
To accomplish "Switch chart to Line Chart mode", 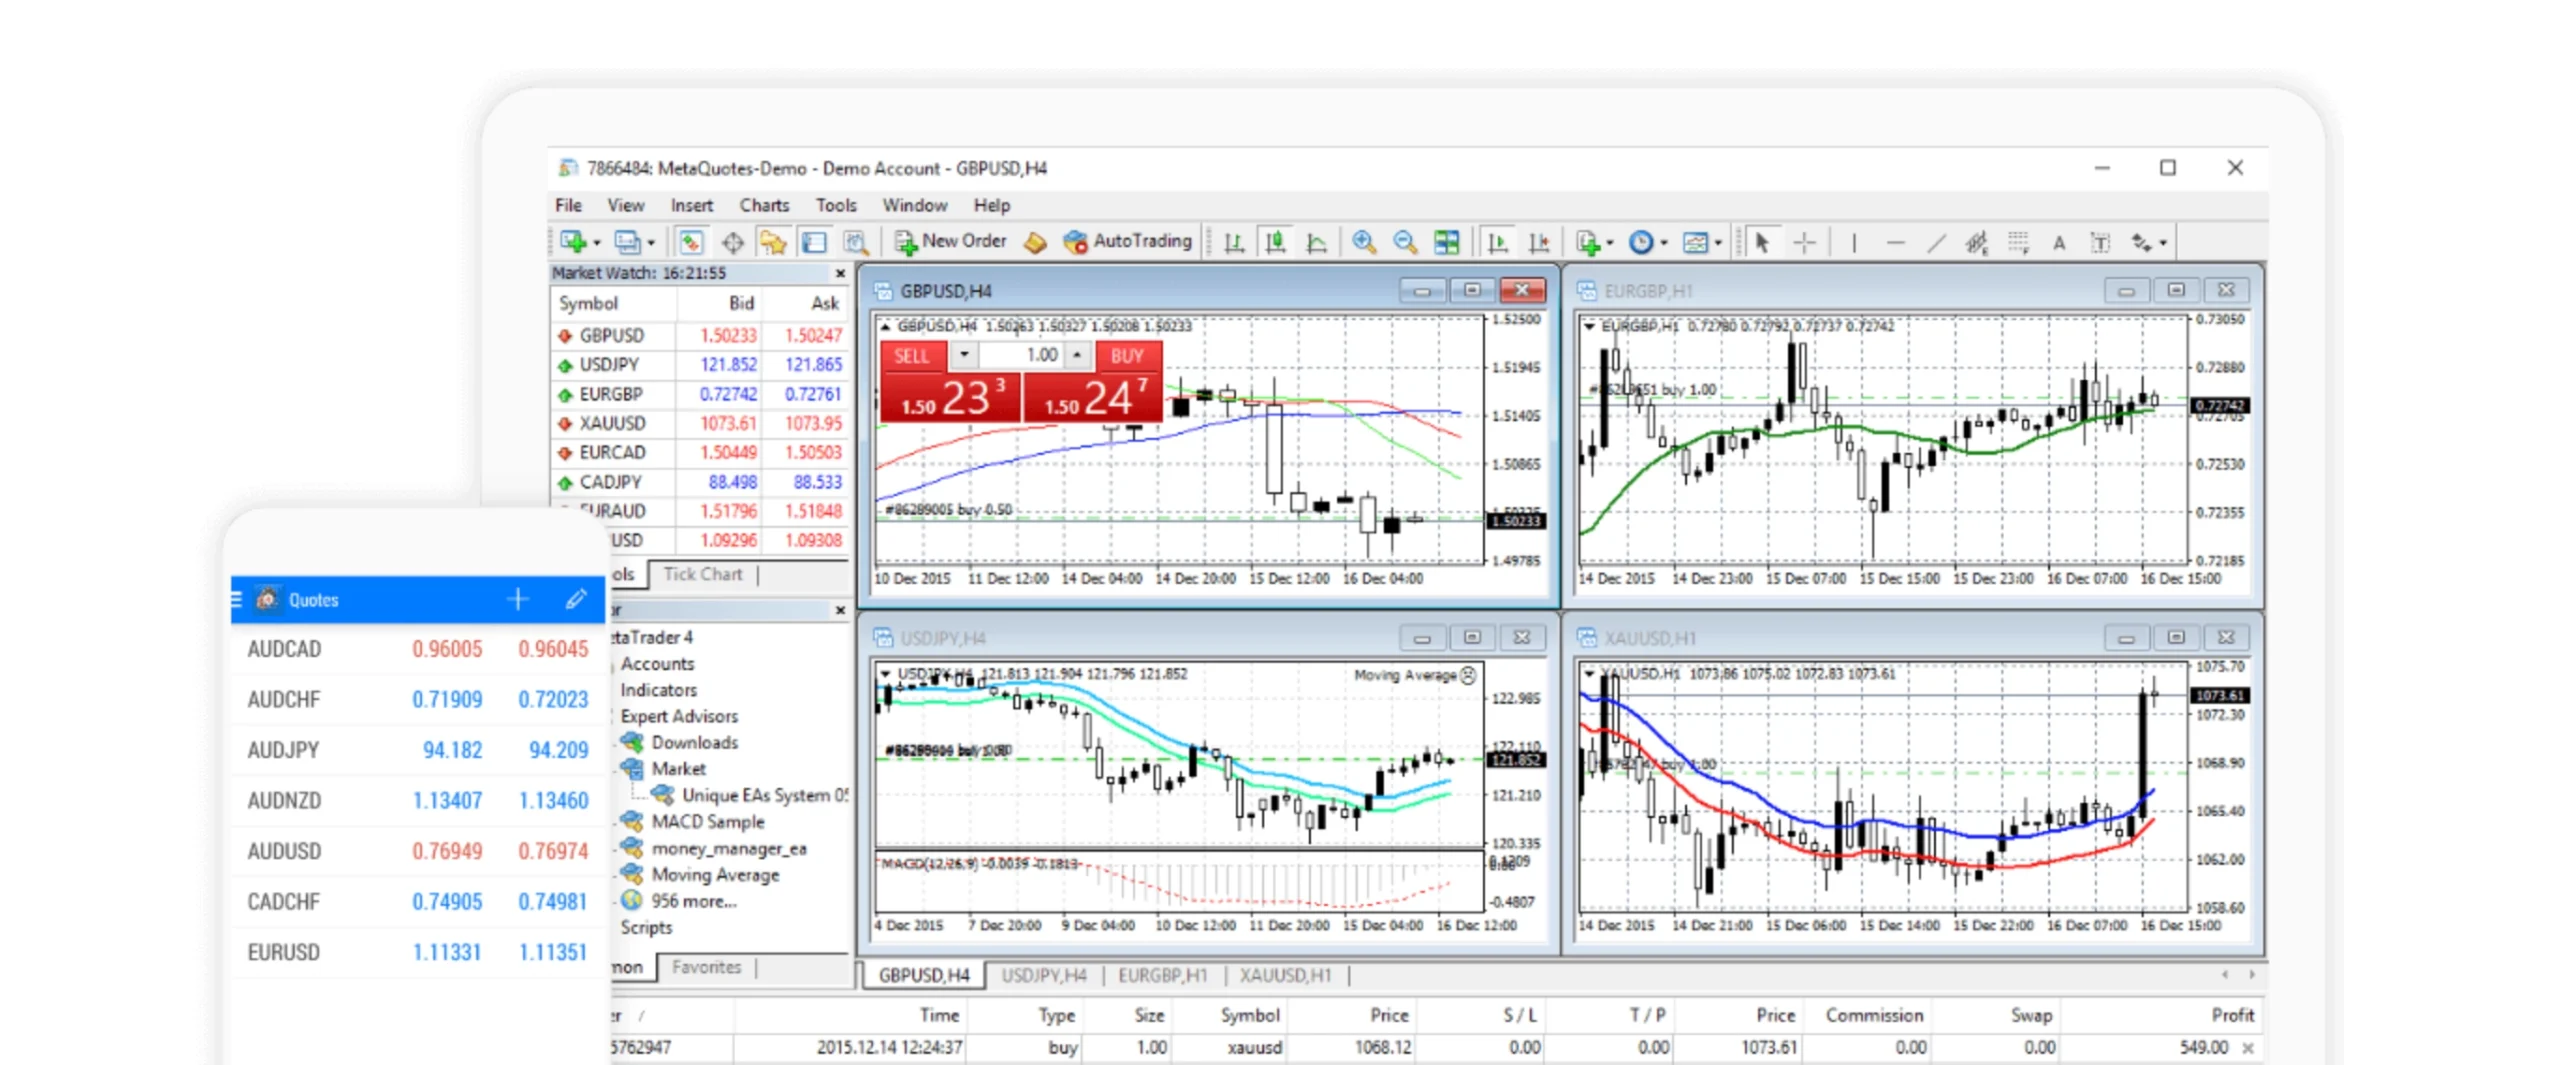I will (1316, 242).
